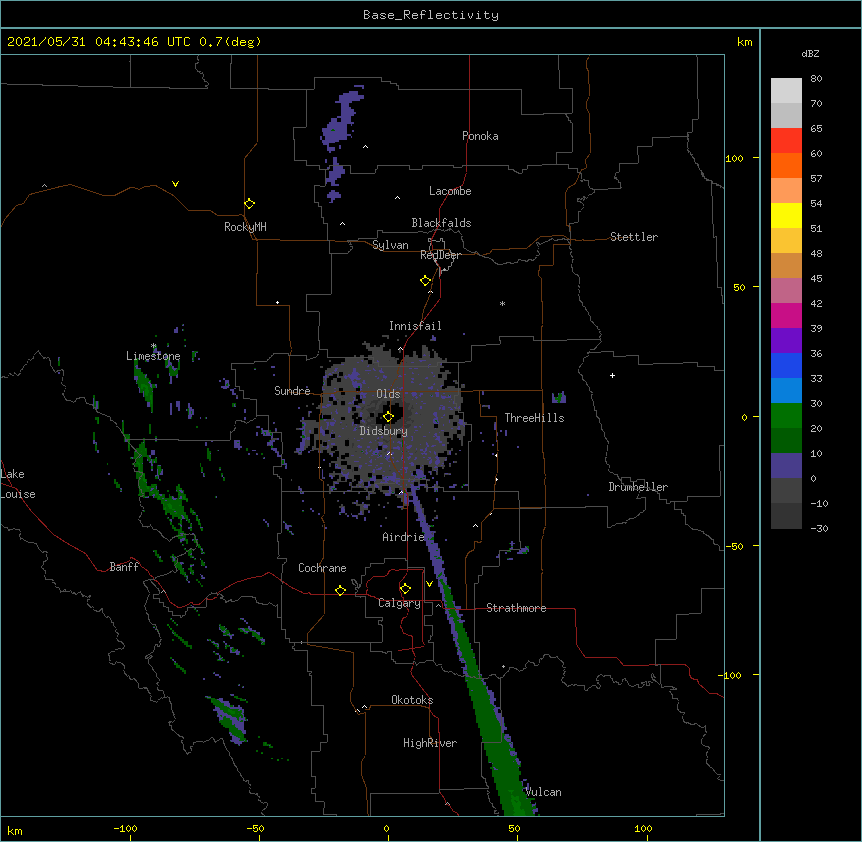Pick the blue 36 dBZ legend swatch
This screenshot has height=842, width=862.
[x=786, y=365]
